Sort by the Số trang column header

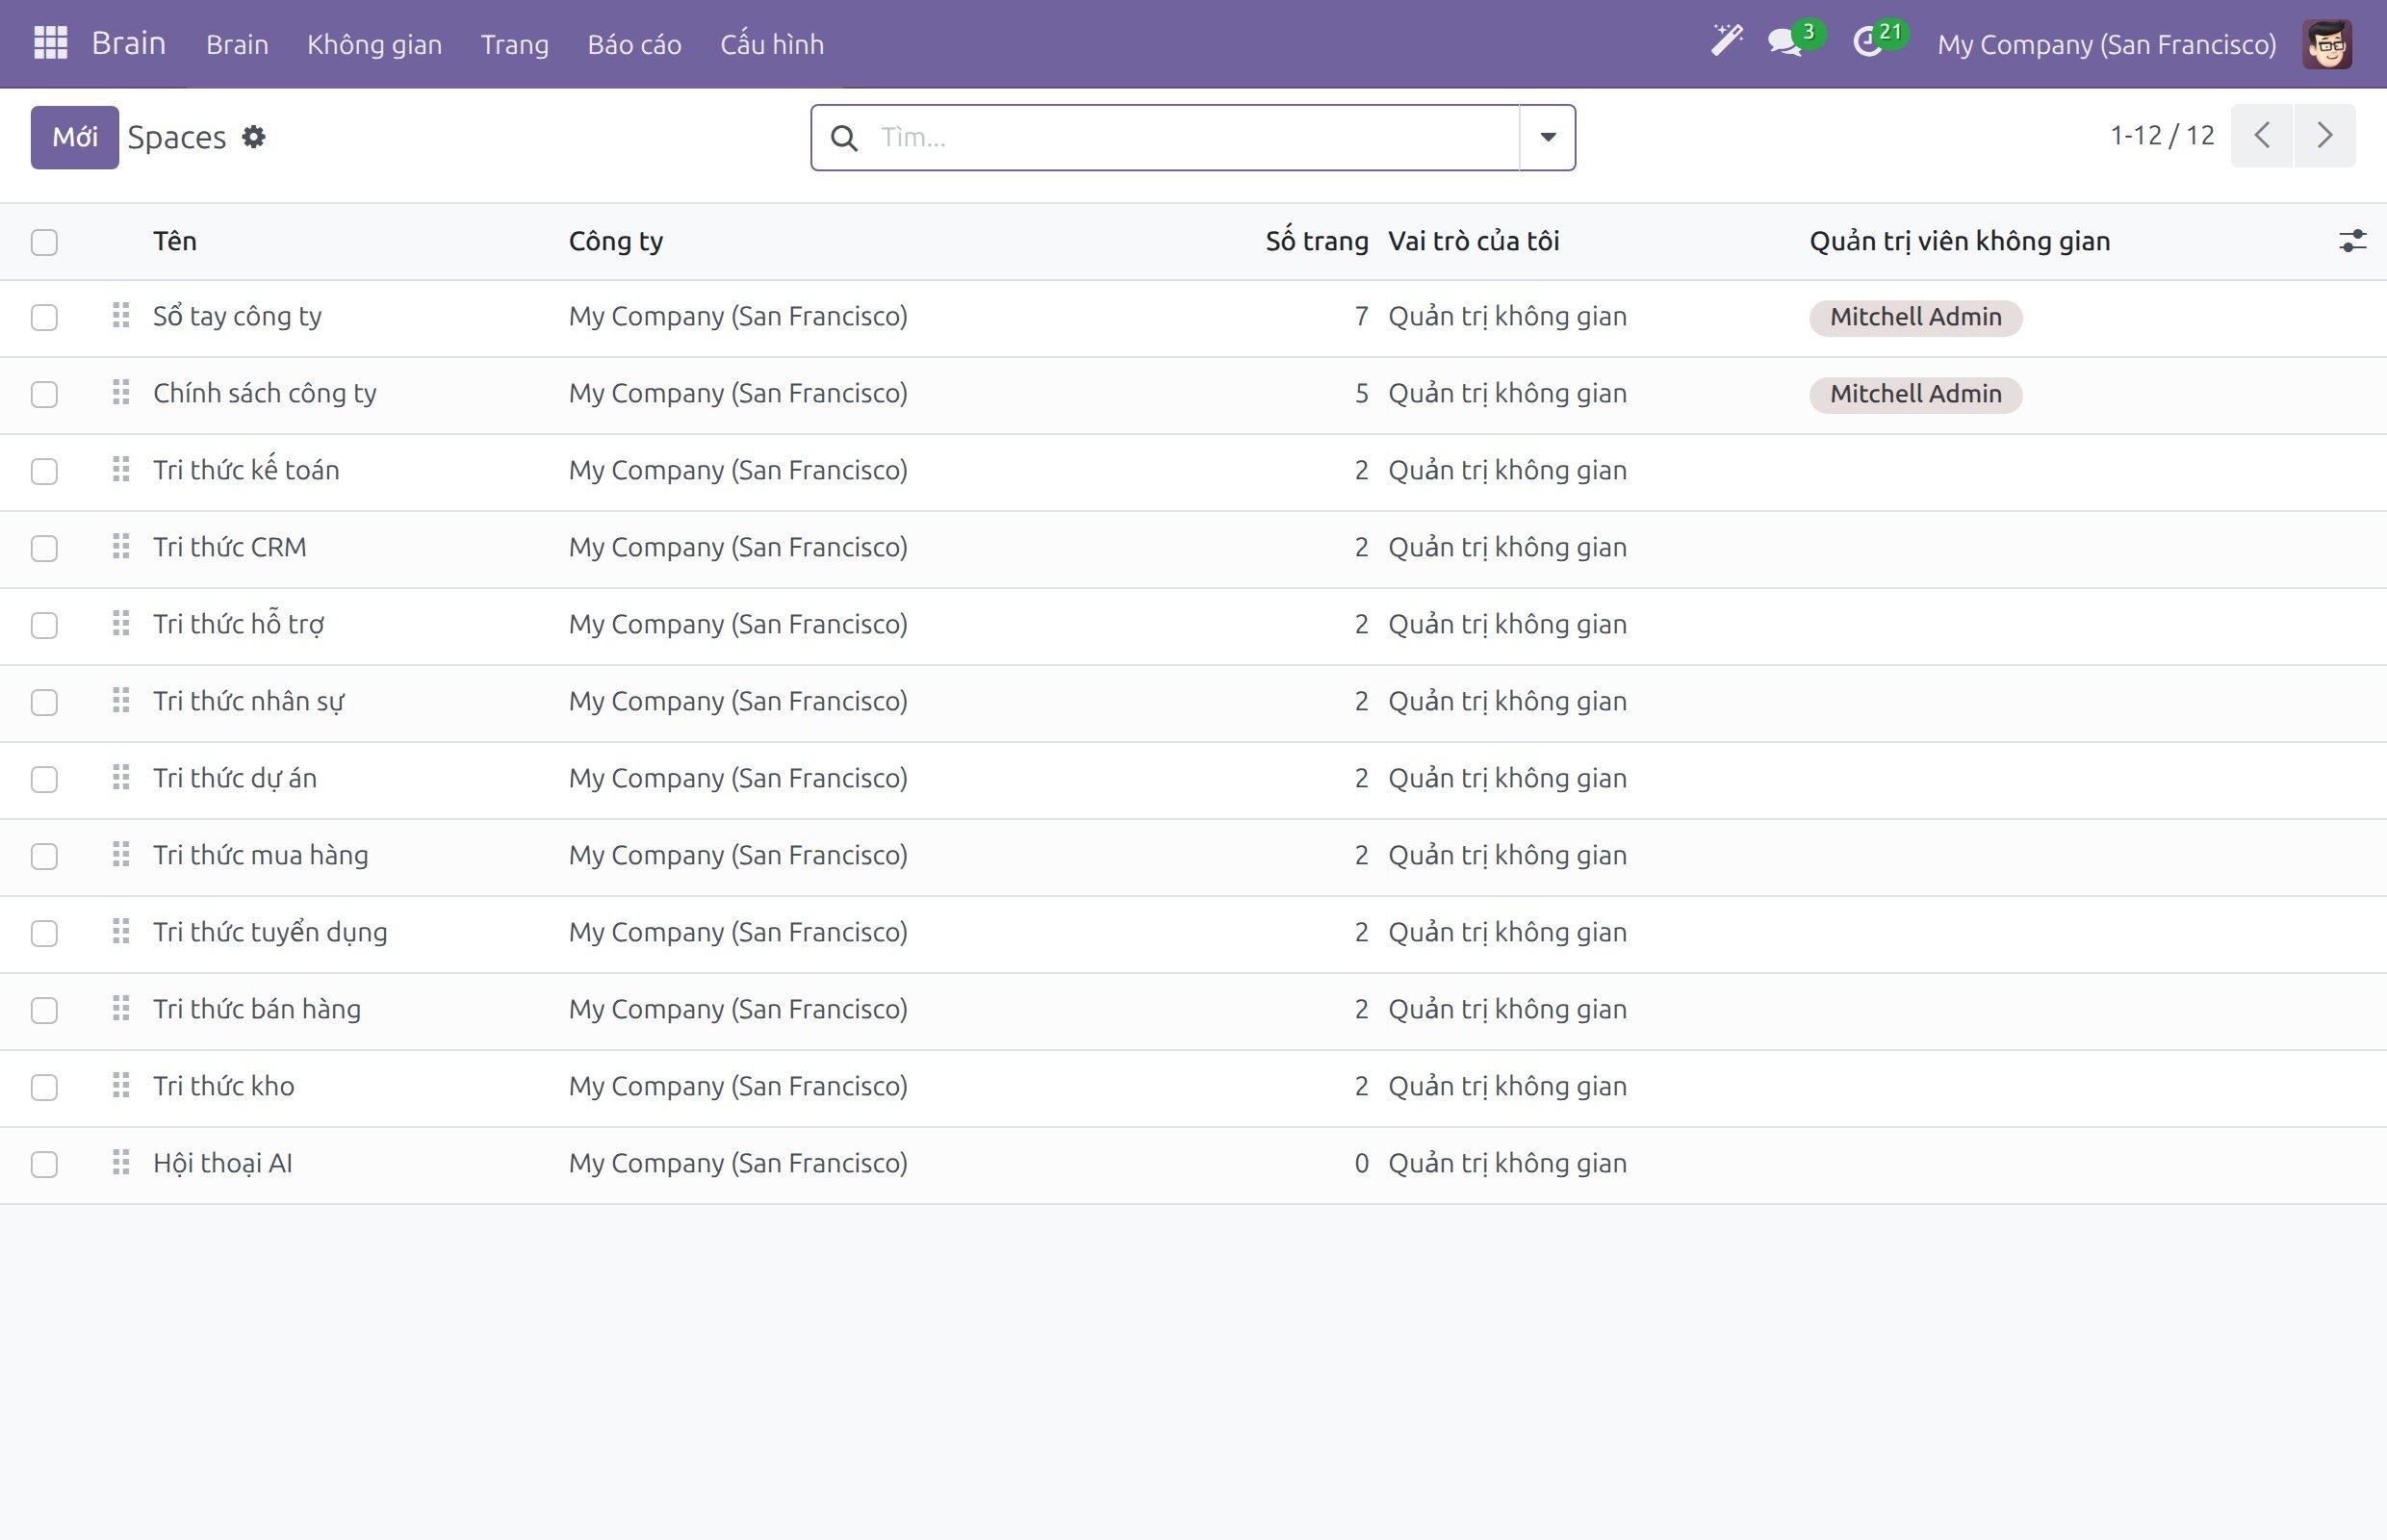pyautogui.click(x=1316, y=241)
